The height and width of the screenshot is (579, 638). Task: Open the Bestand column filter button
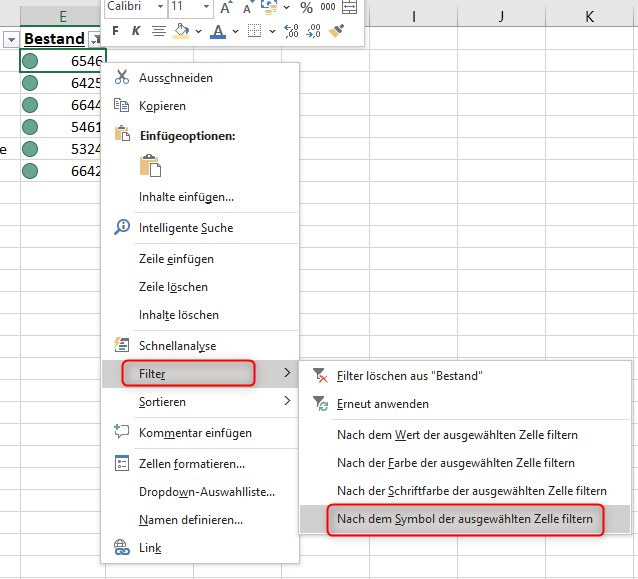pyautogui.click(x=94, y=39)
